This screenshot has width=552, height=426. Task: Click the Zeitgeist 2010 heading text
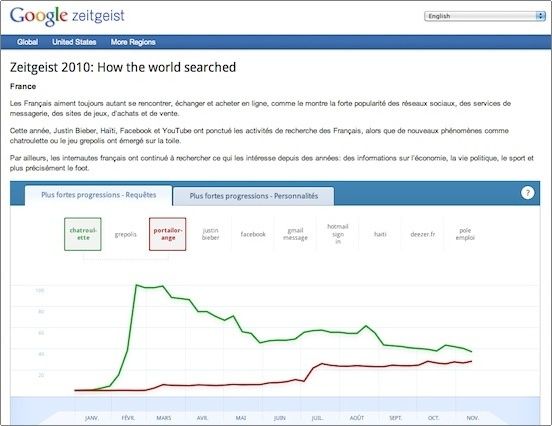point(123,67)
